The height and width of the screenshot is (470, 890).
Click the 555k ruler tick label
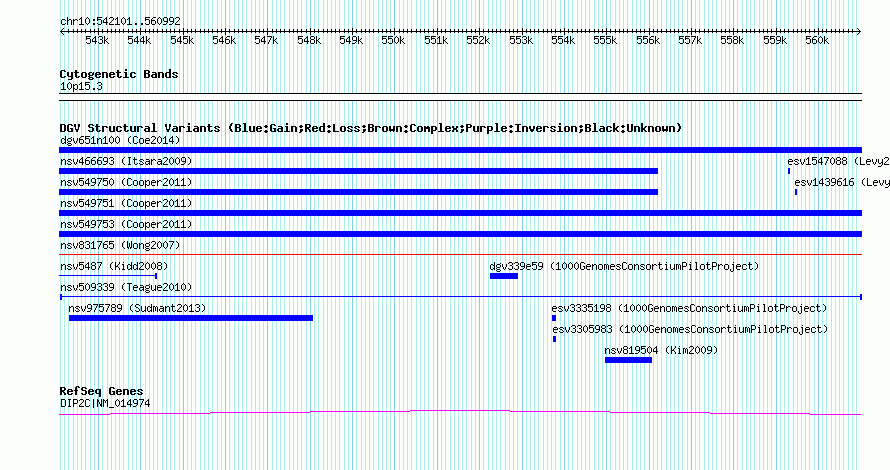[x=605, y=40]
